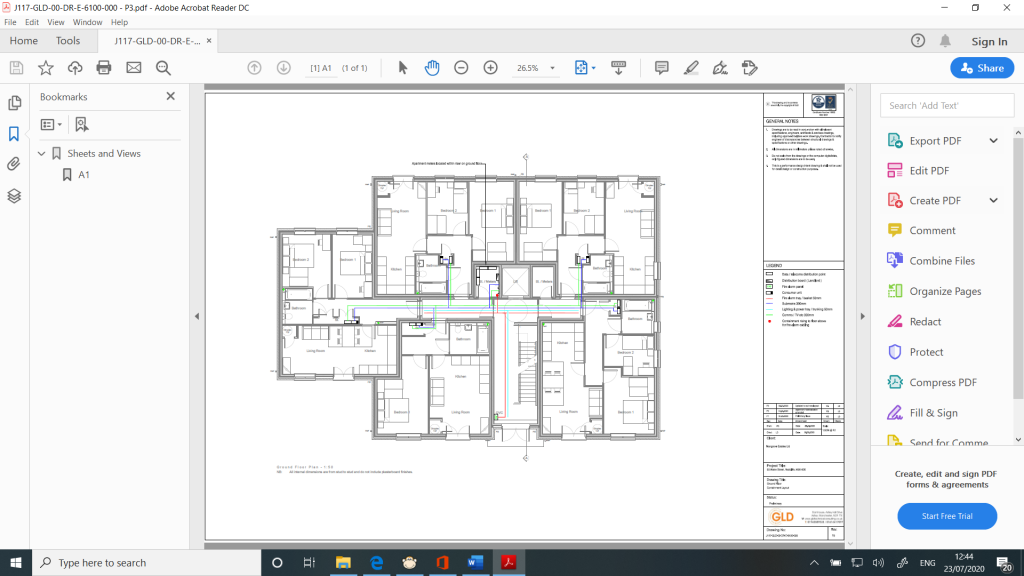Open the Edit menu
The height and width of the screenshot is (576, 1024).
[x=32, y=22]
